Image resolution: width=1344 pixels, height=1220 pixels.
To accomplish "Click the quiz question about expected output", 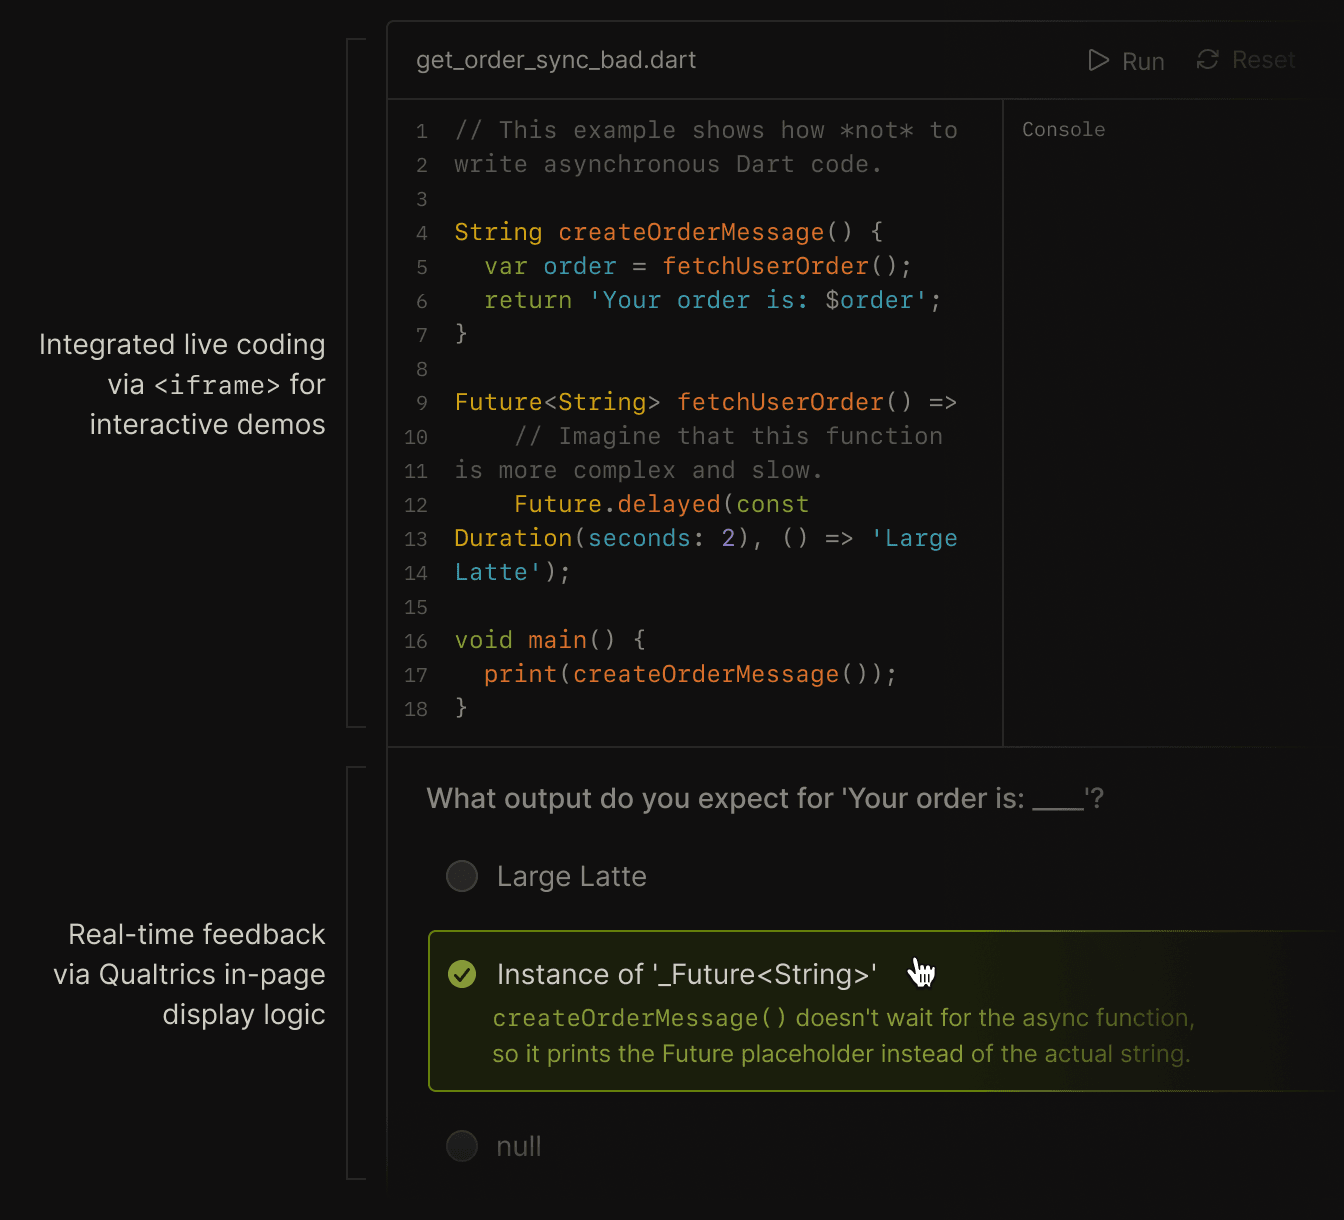I will click(763, 798).
